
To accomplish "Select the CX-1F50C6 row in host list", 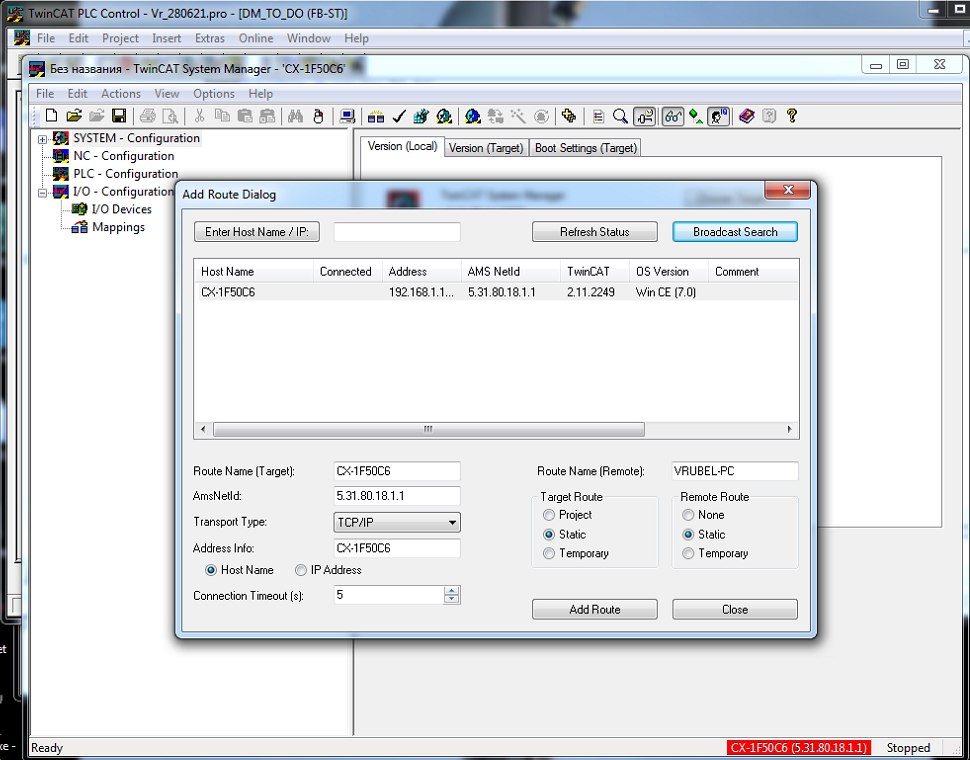I will [496, 292].
